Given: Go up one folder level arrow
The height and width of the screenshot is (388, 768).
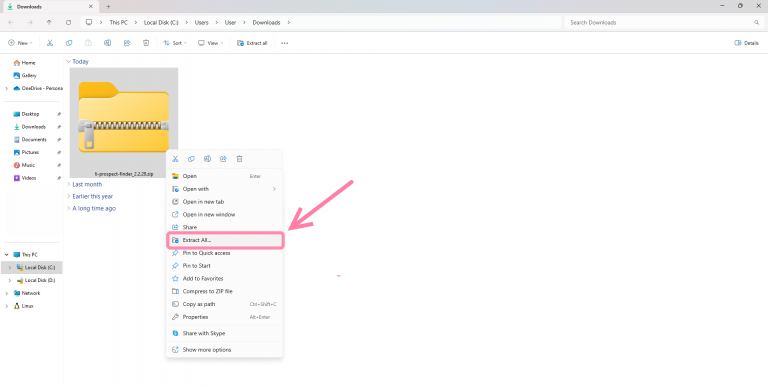Looking at the screenshot, I should click(x=49, y=23).
